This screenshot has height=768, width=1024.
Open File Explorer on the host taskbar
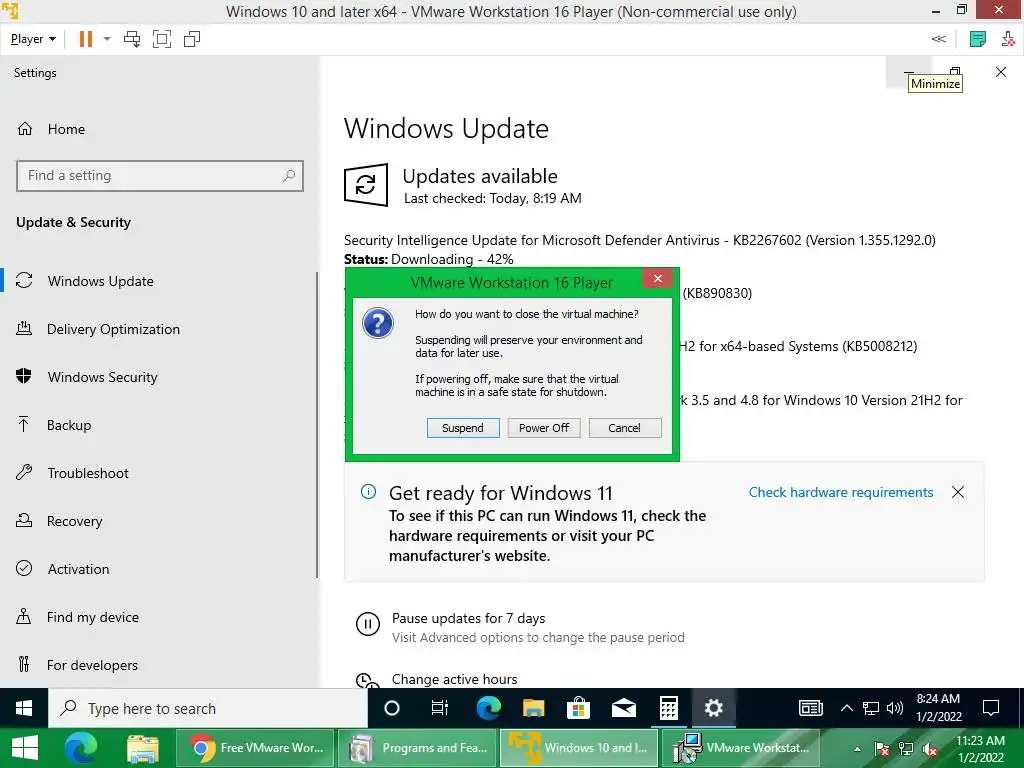tap(143, 748)
